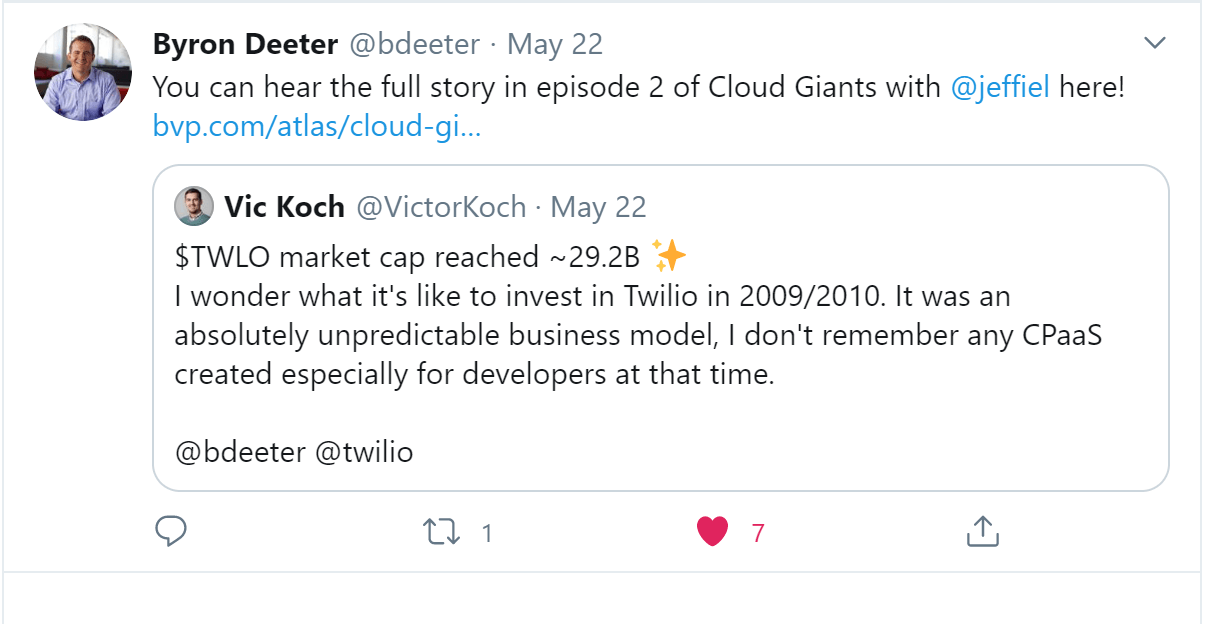This screenshot has width=1206, height=624.
Task: Click the like count number 7
Action: [758, 533]
